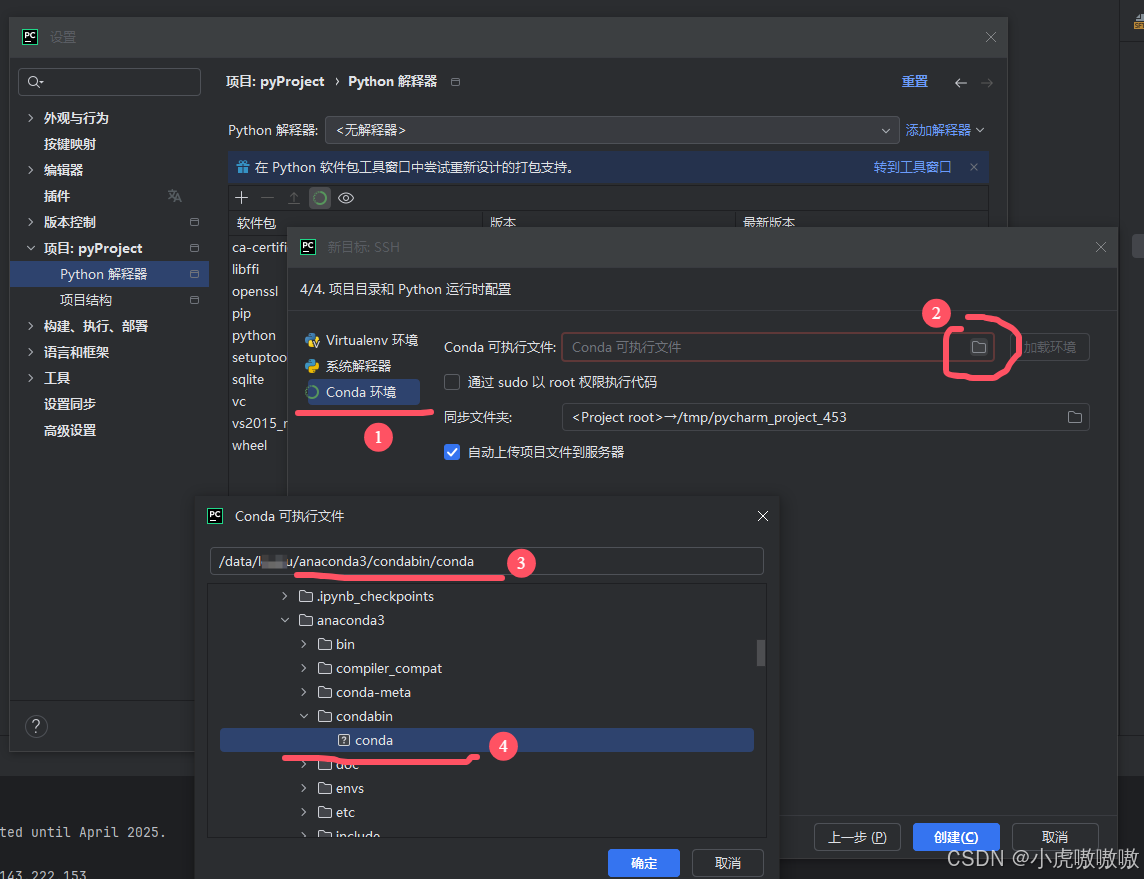Viewport: 1144px width, 879px height.
Task: Expand the envs folder
Action: point(304,788)
